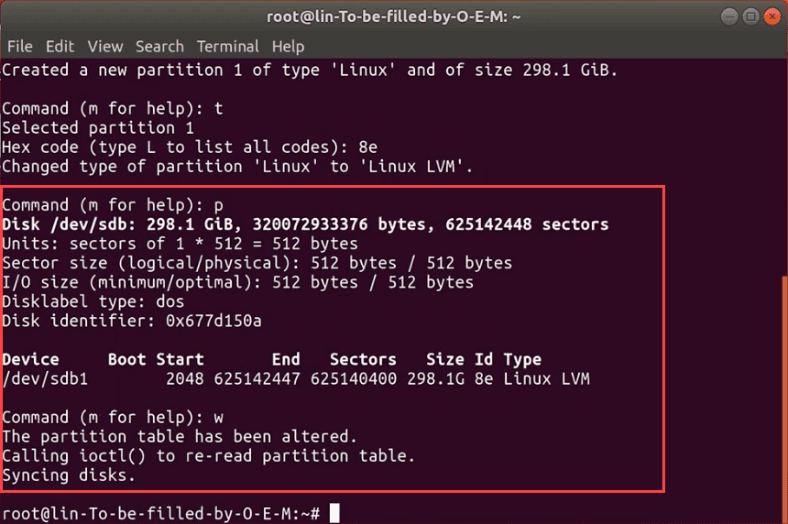Maximize the terminal window
This screenshot has height=524, width=788.
point(750,17)
